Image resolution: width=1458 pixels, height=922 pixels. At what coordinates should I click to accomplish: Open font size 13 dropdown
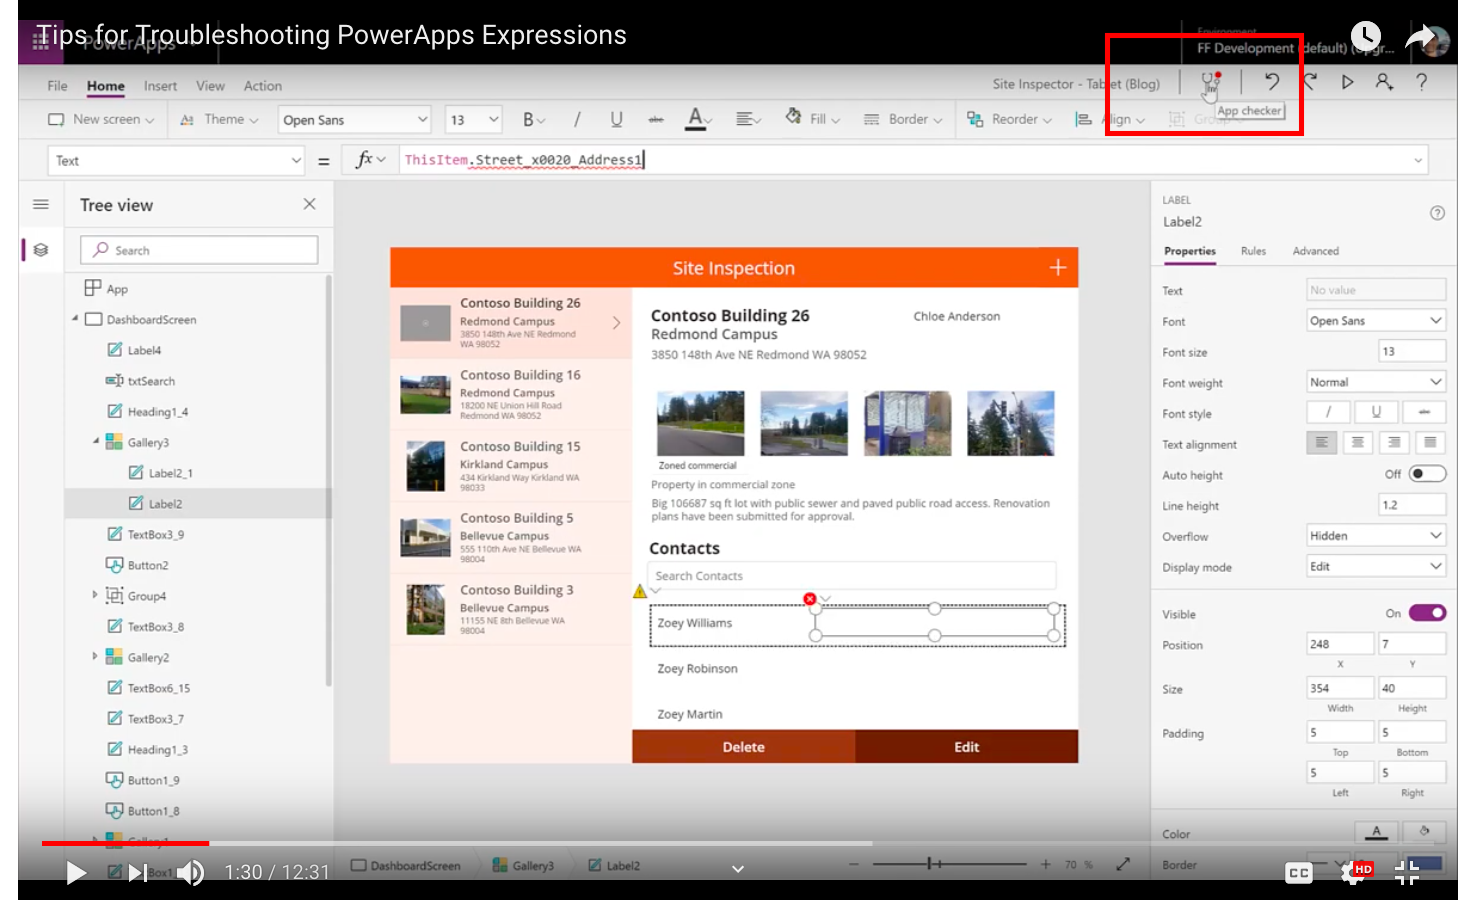point(473,120)
